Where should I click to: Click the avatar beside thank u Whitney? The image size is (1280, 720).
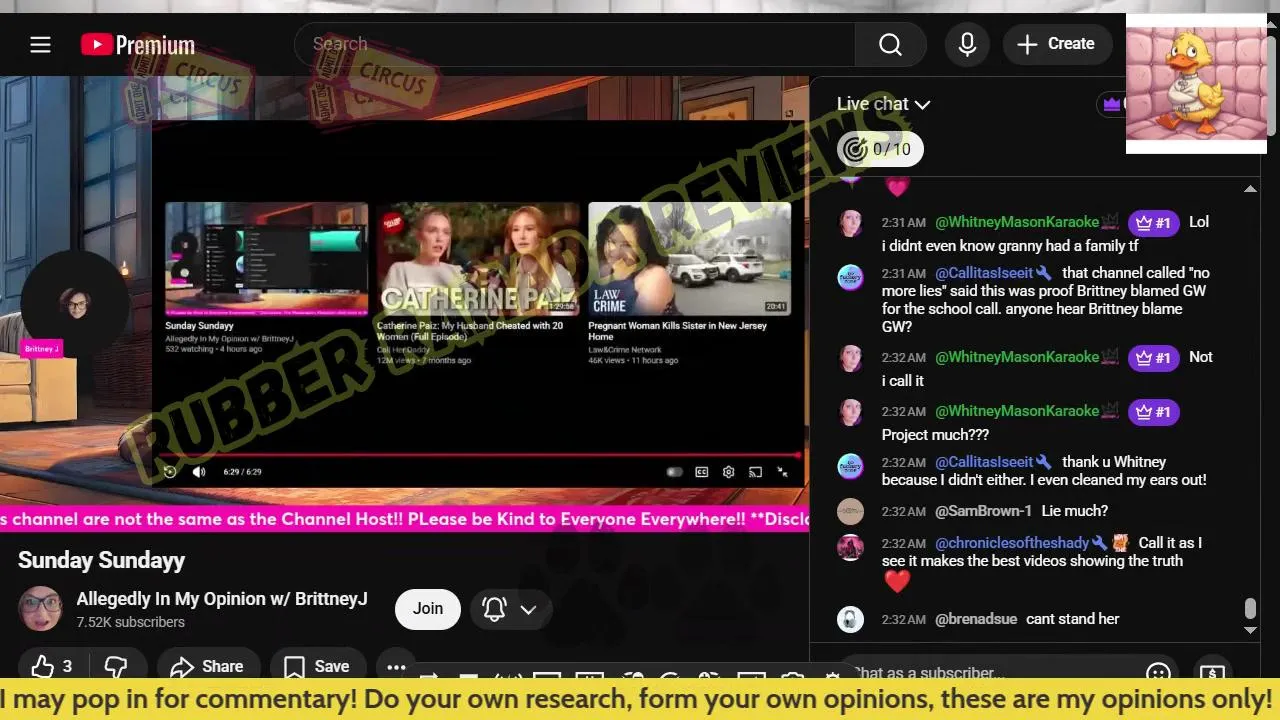tap(850, 466)
